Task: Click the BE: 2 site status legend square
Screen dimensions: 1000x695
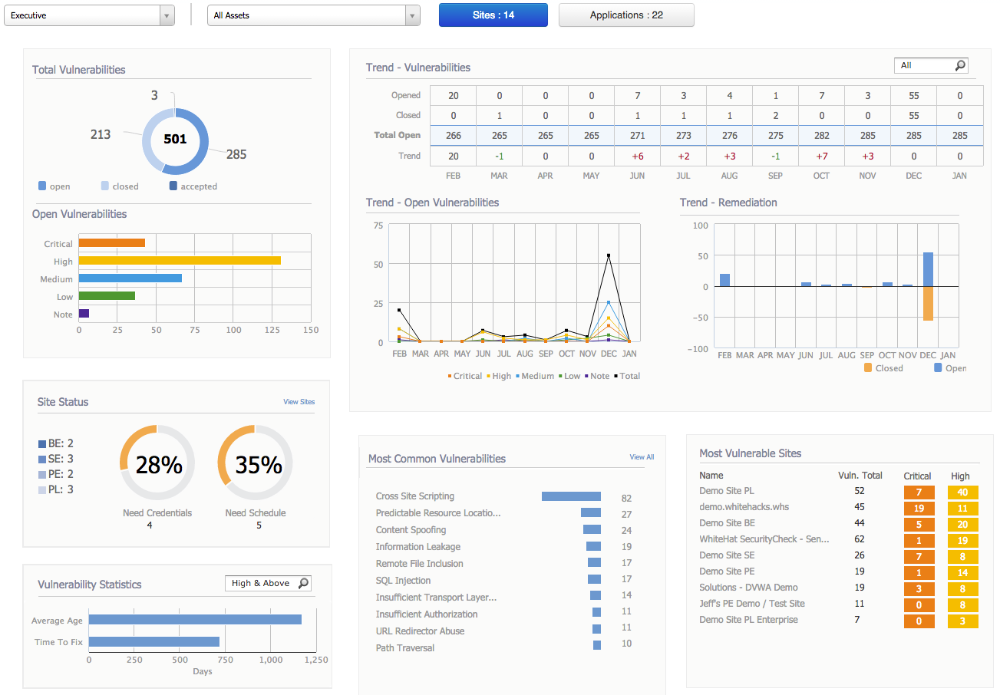Action: pyautogui.click(x=42, y=444)
